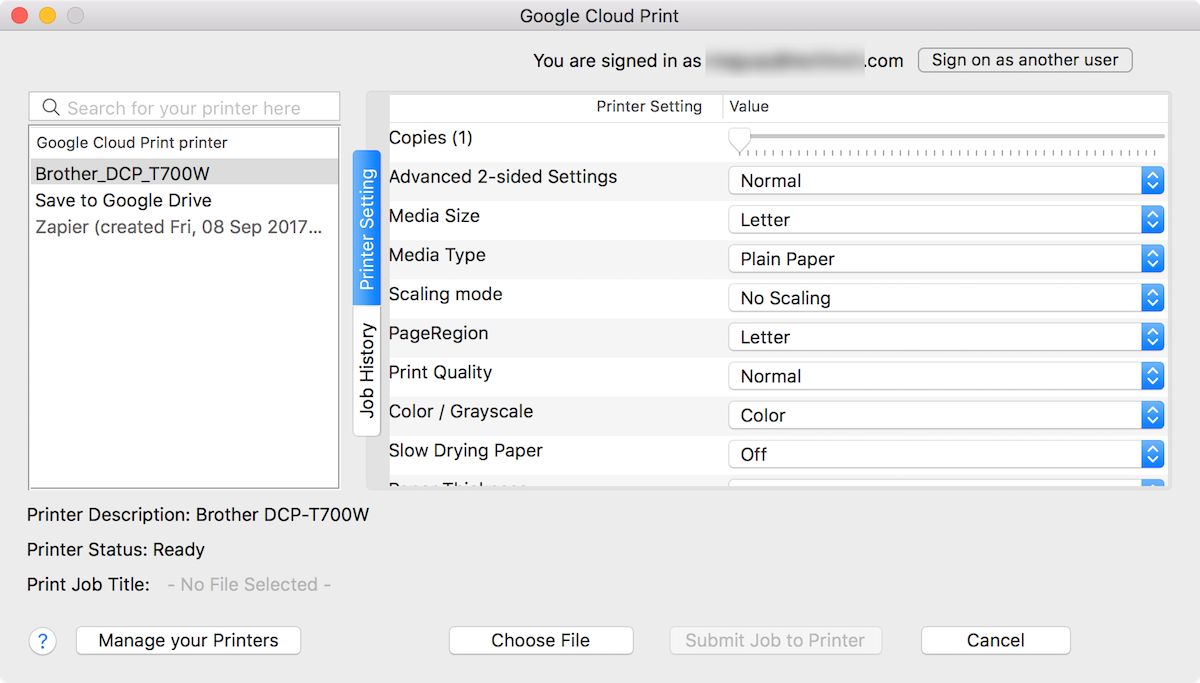Viewport: 1200px width, 683px height.
Task: Open the PageRegion dropdown
Action: point(945,337)
